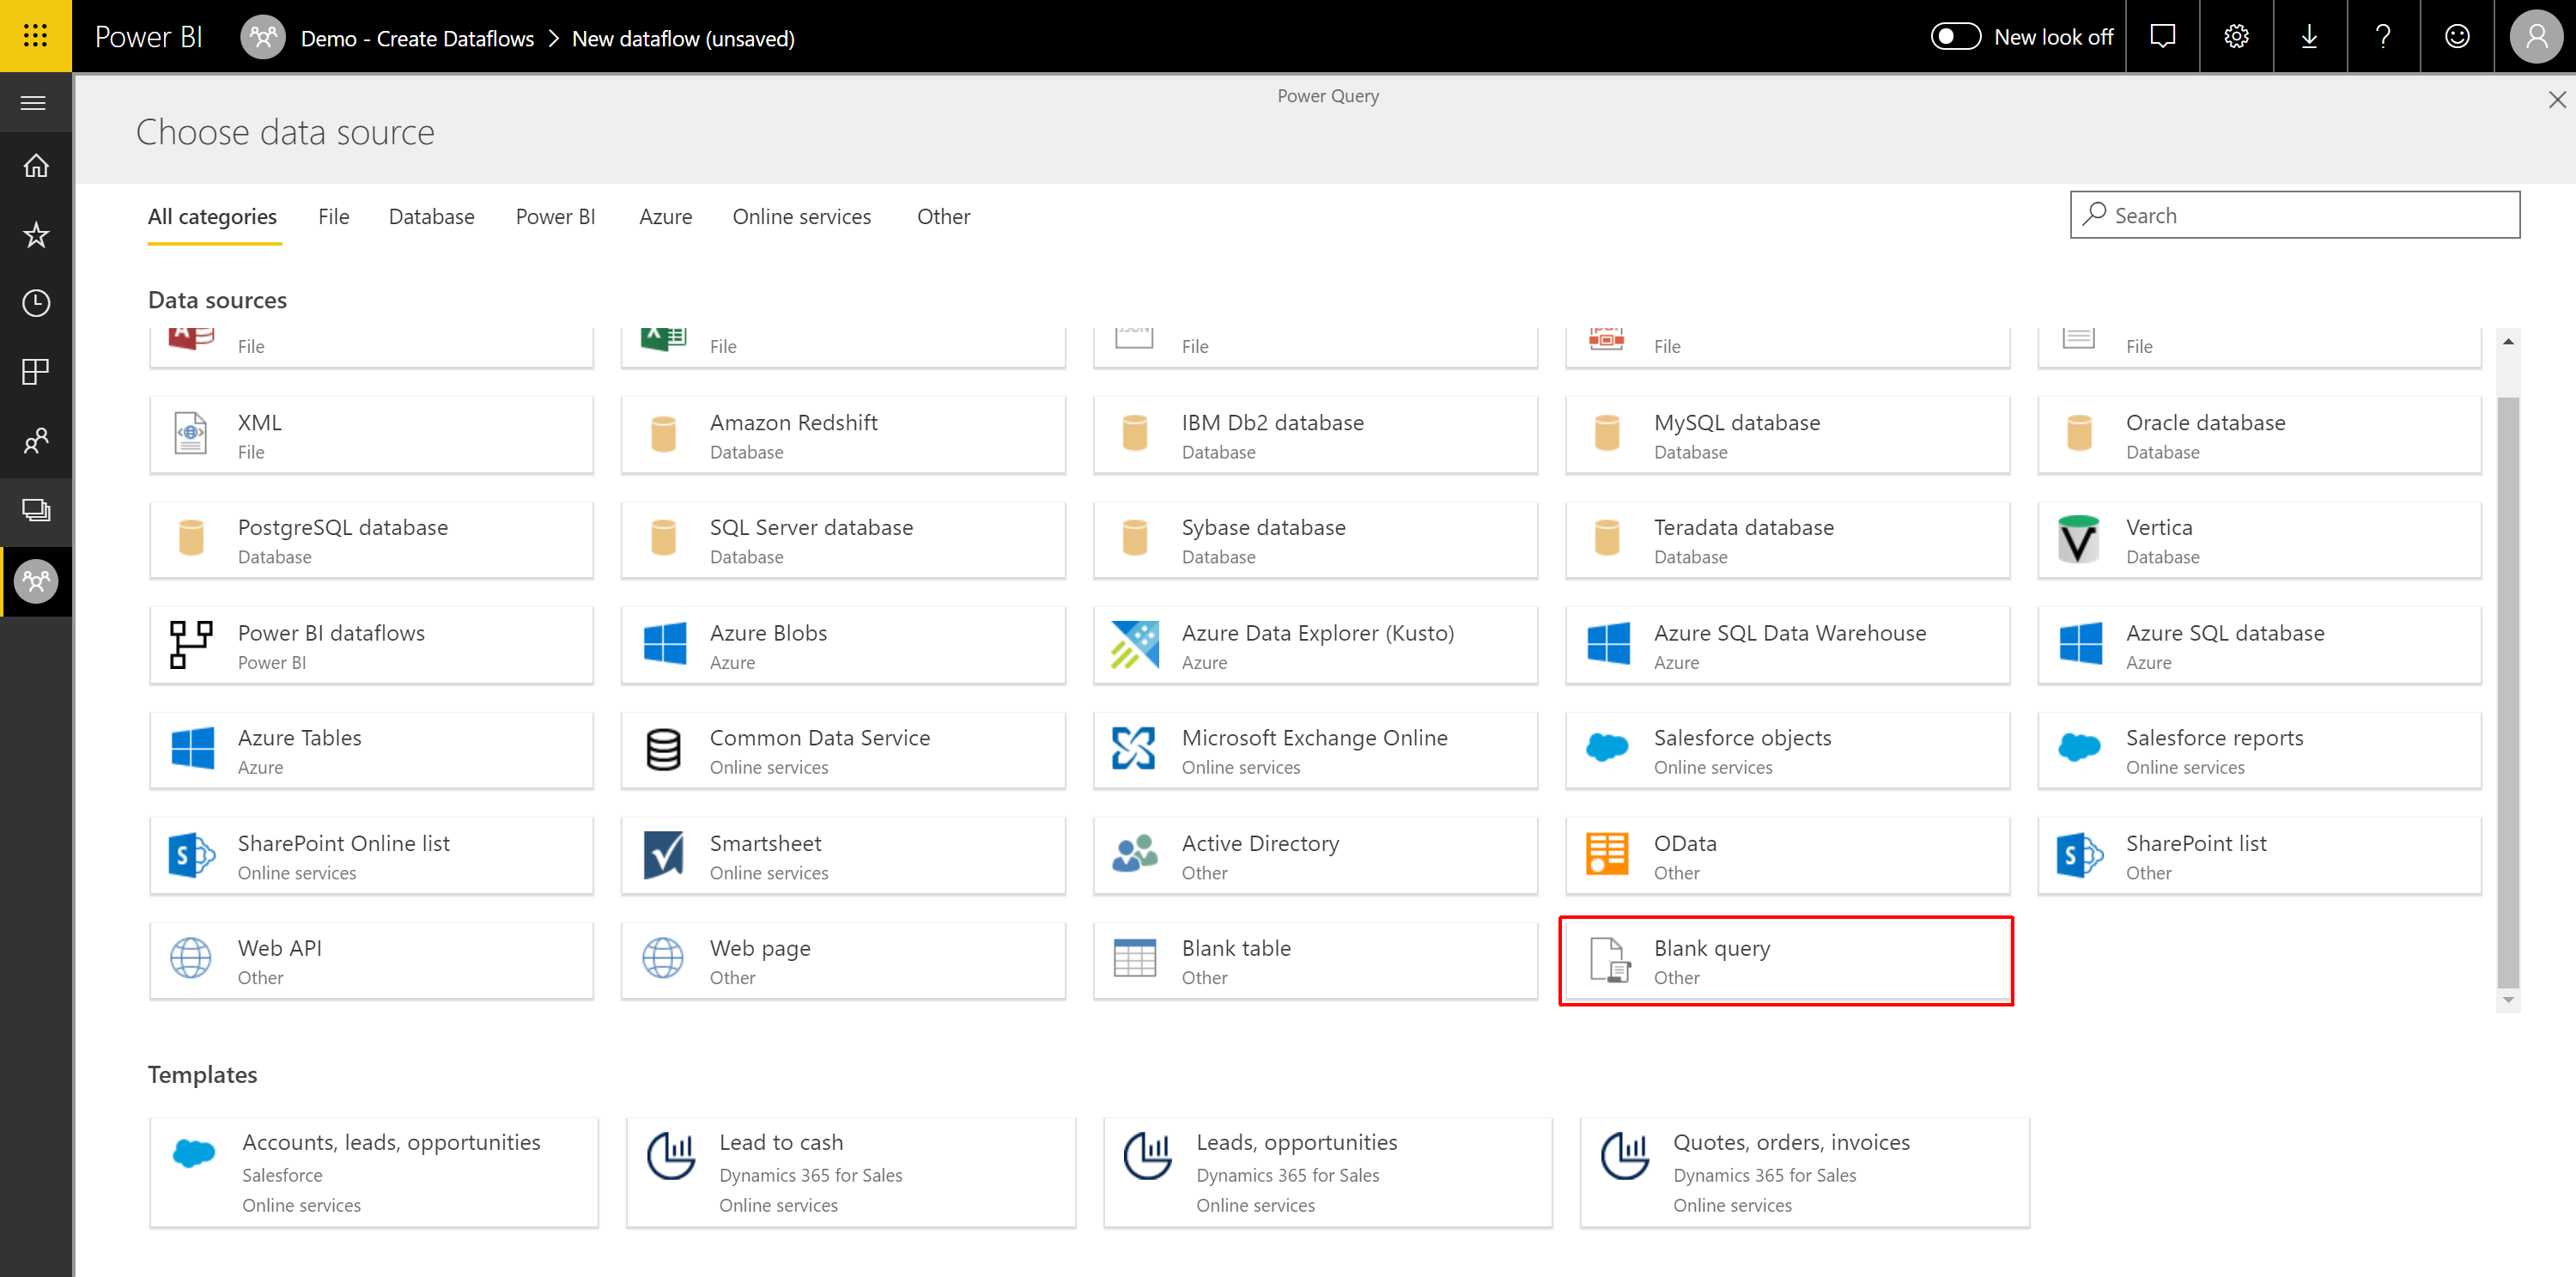
Task: Switch to the File tab
Action: pyautogui.click(x=334, y=217)
